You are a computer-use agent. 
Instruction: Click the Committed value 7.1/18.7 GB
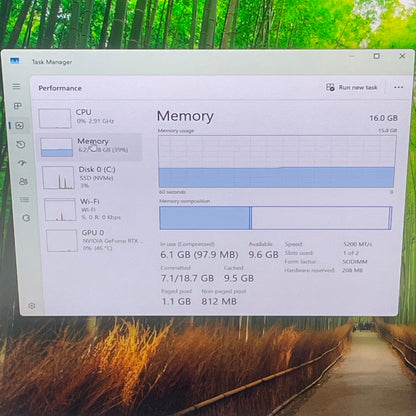[x=188, y=278]
